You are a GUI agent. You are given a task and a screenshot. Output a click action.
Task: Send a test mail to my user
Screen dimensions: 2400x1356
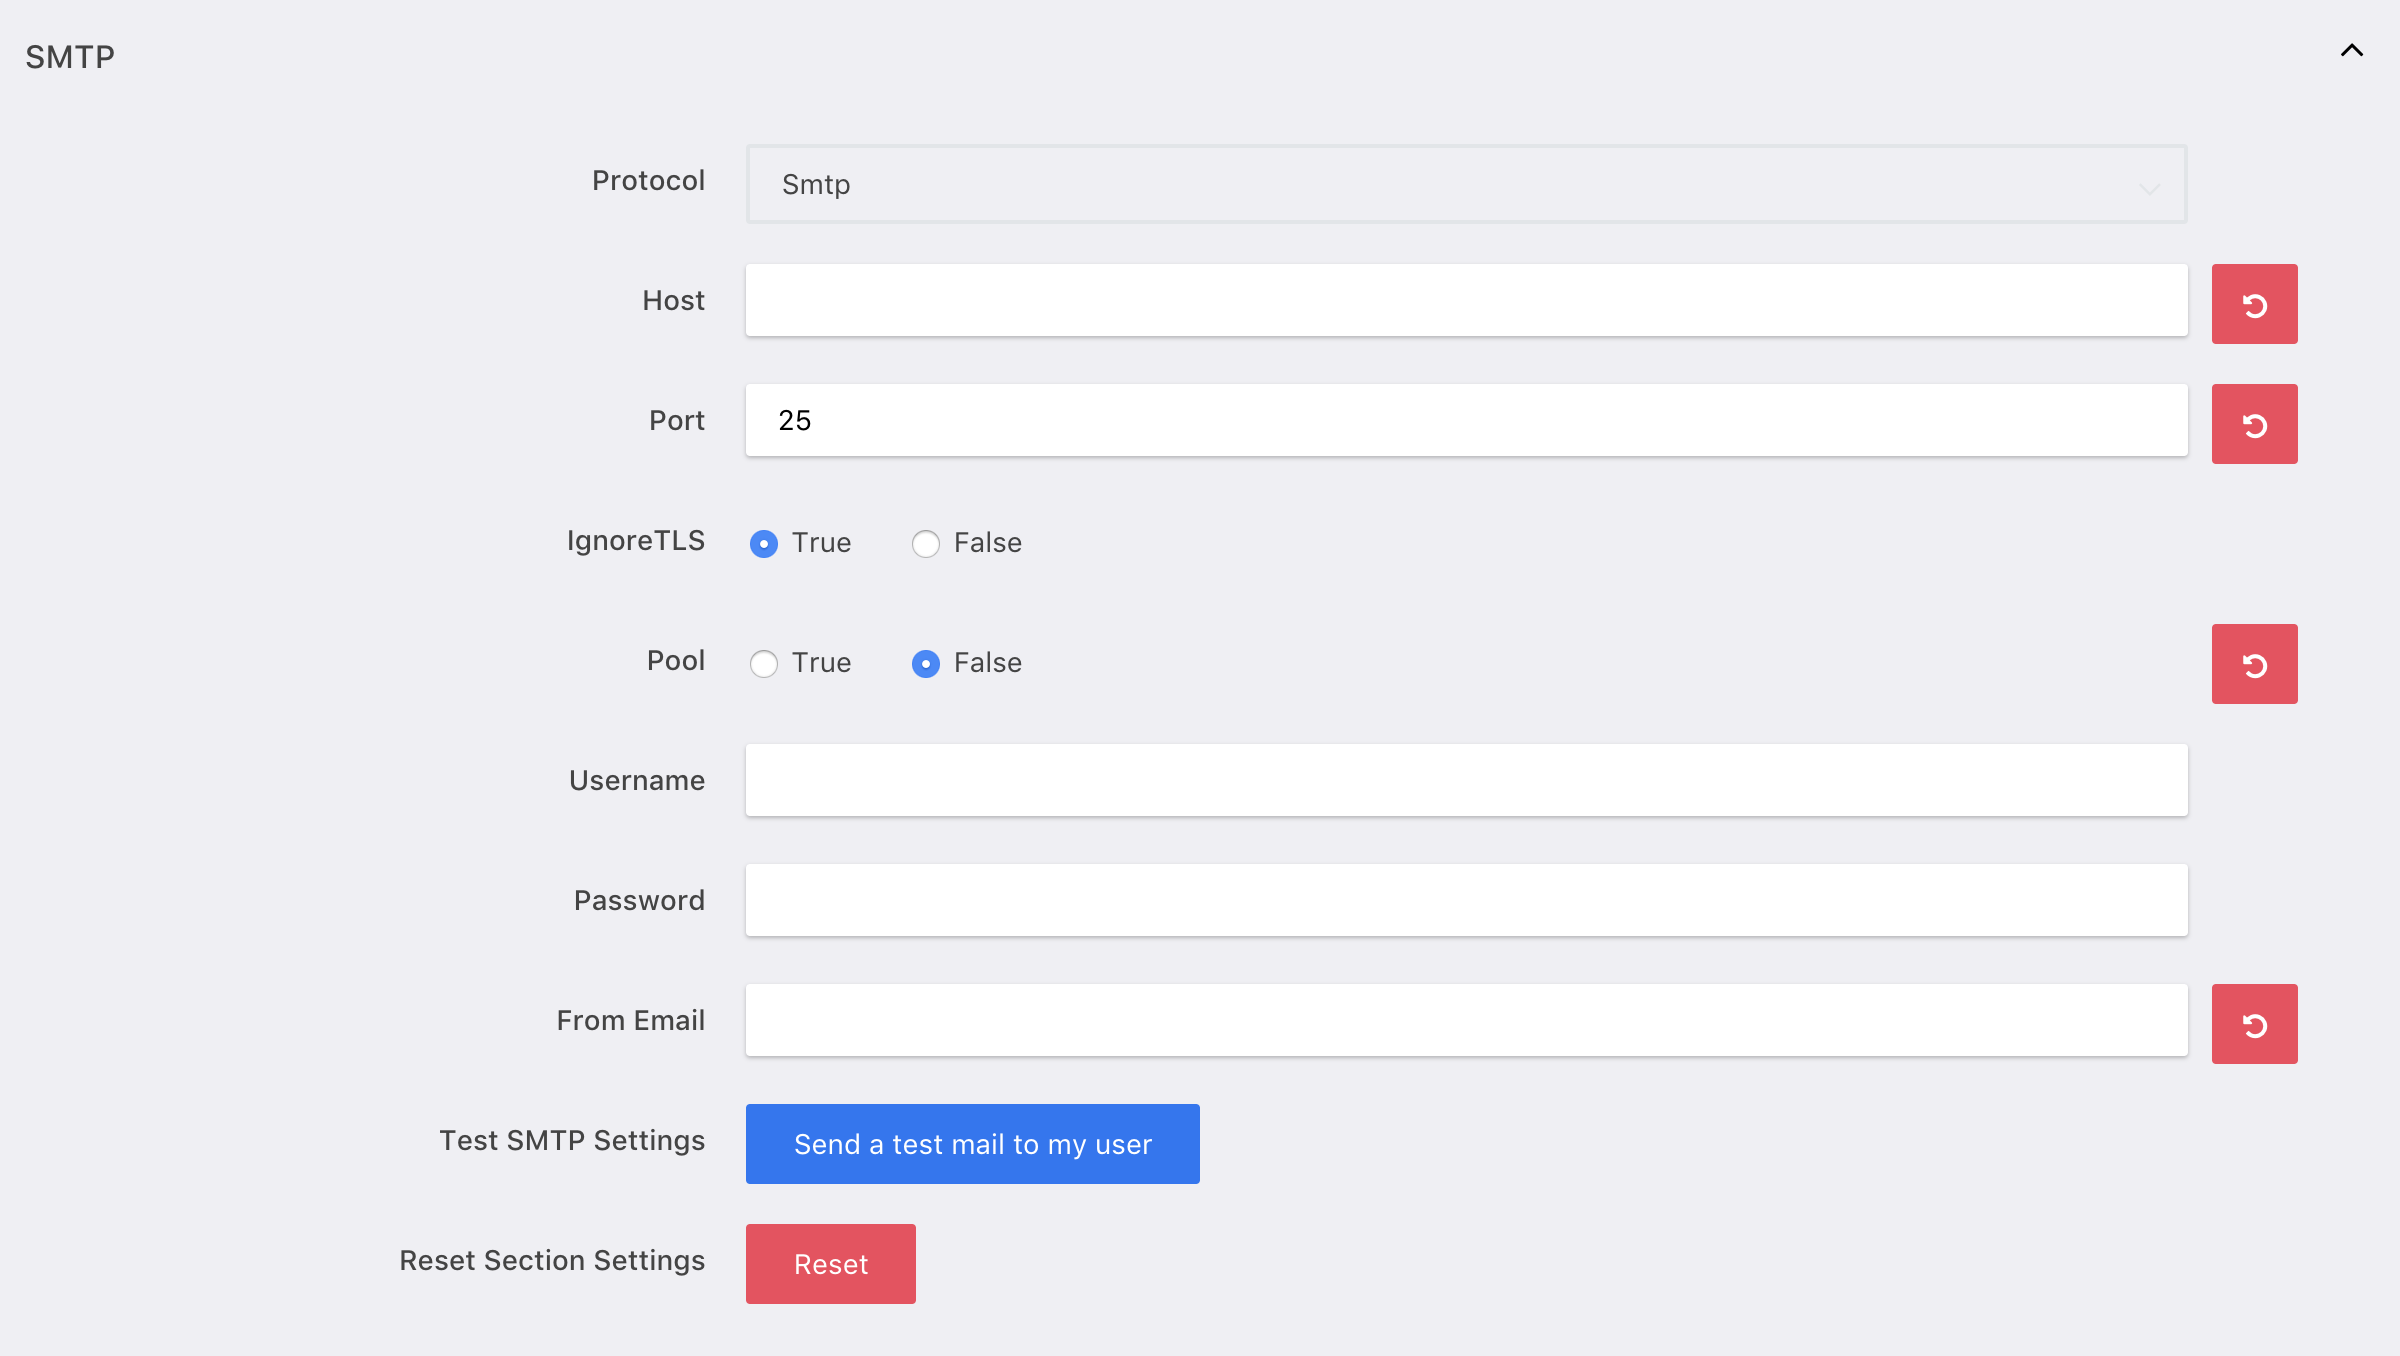click(972, 1144)
